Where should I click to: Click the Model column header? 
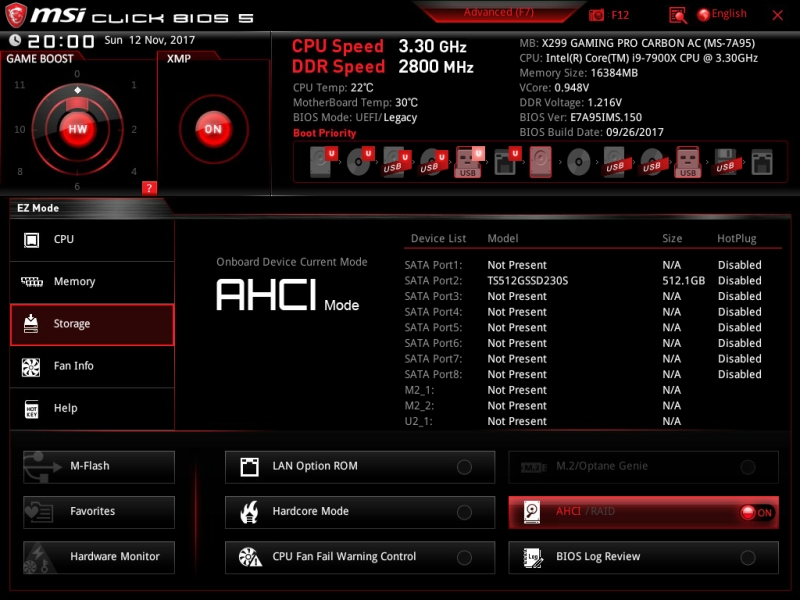(x=503, y=239)
